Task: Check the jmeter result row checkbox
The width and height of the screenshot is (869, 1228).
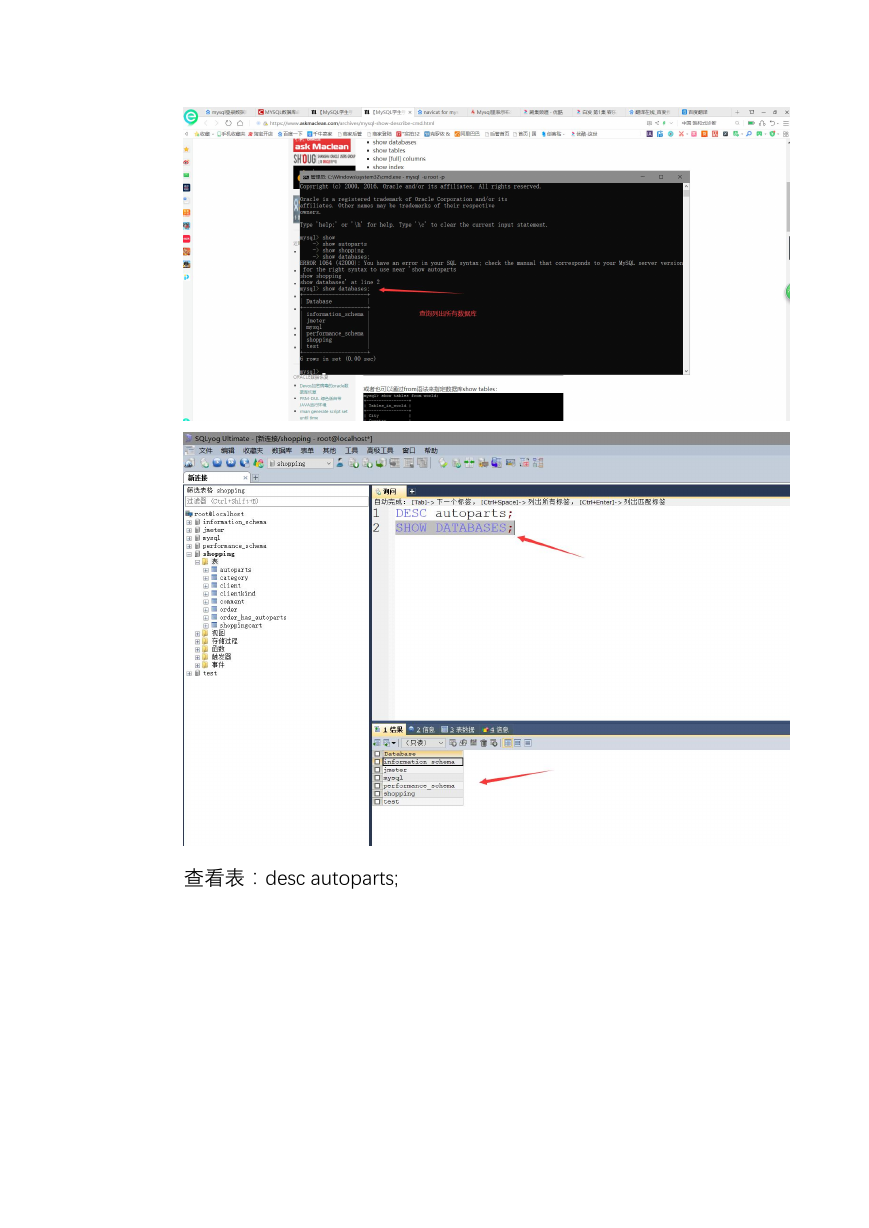Action: pos(377,770)
